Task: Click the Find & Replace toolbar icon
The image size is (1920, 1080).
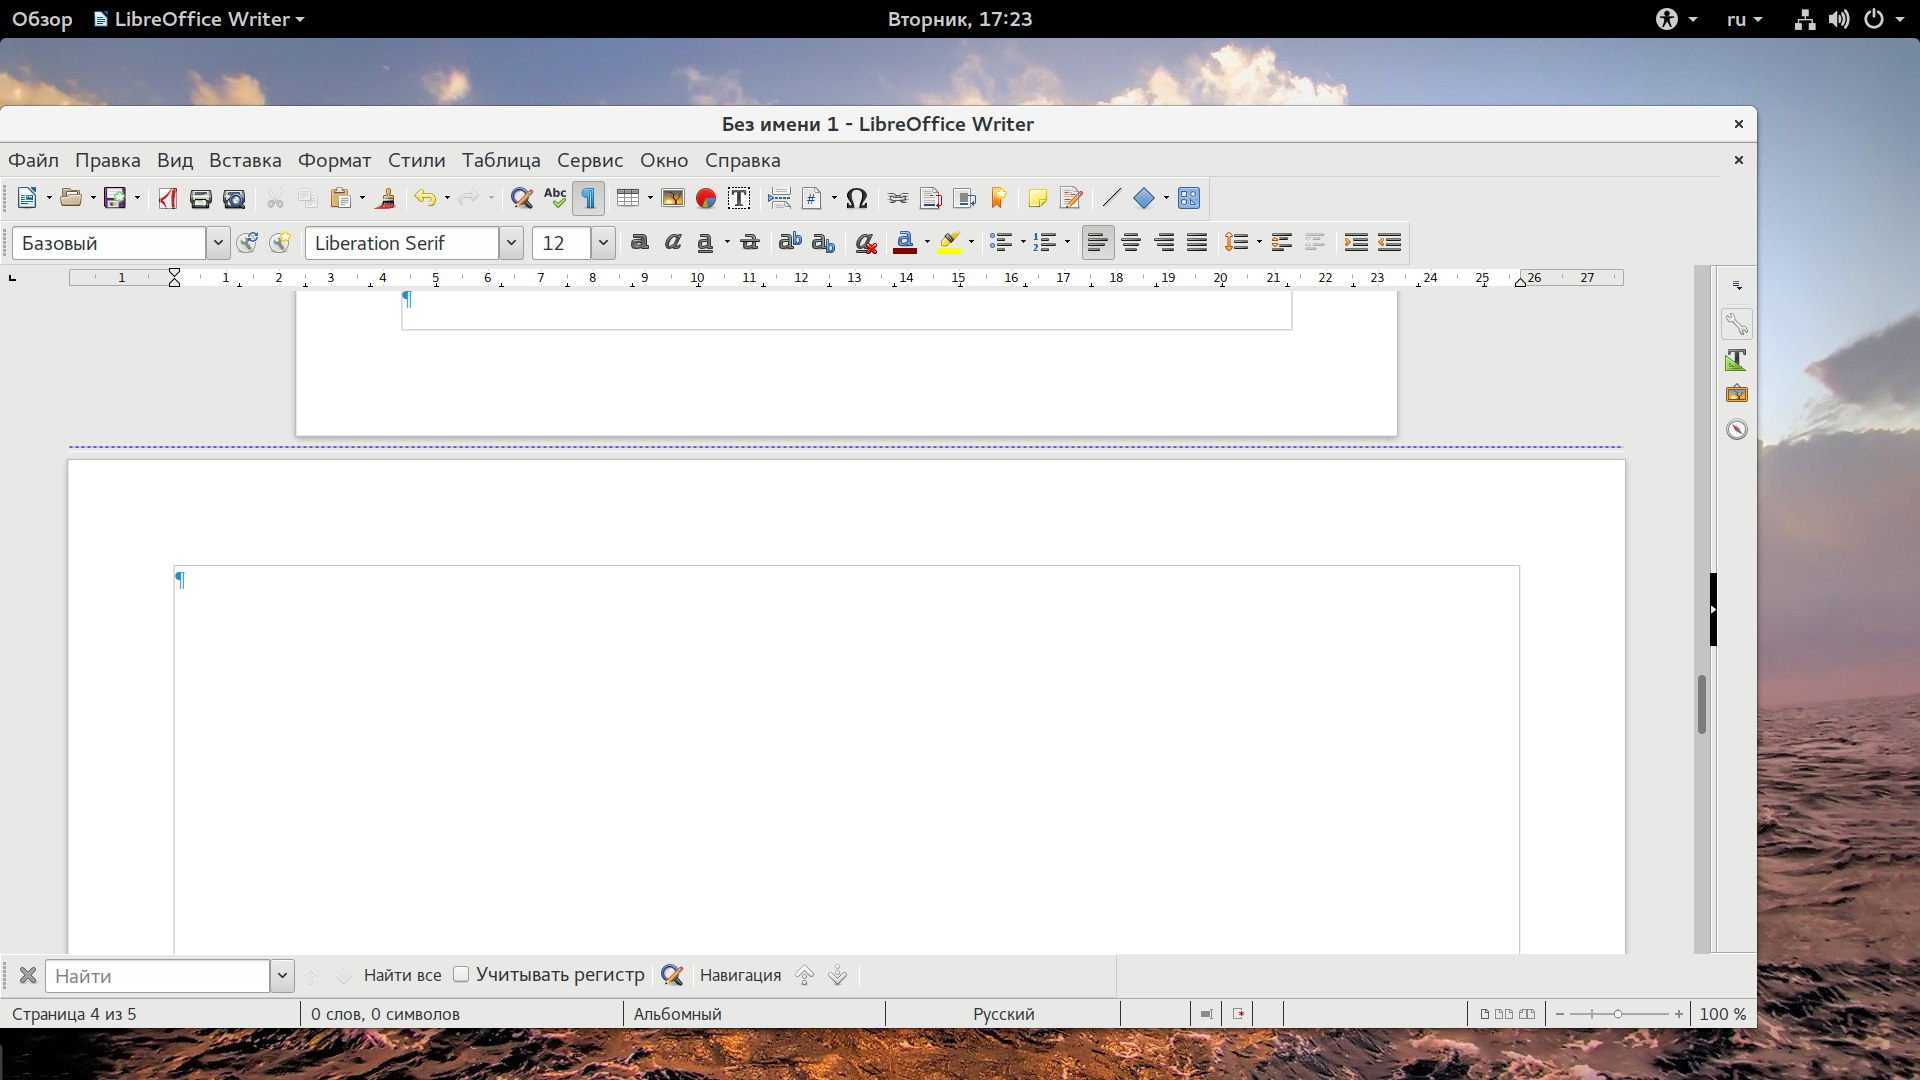Action: 521,198
